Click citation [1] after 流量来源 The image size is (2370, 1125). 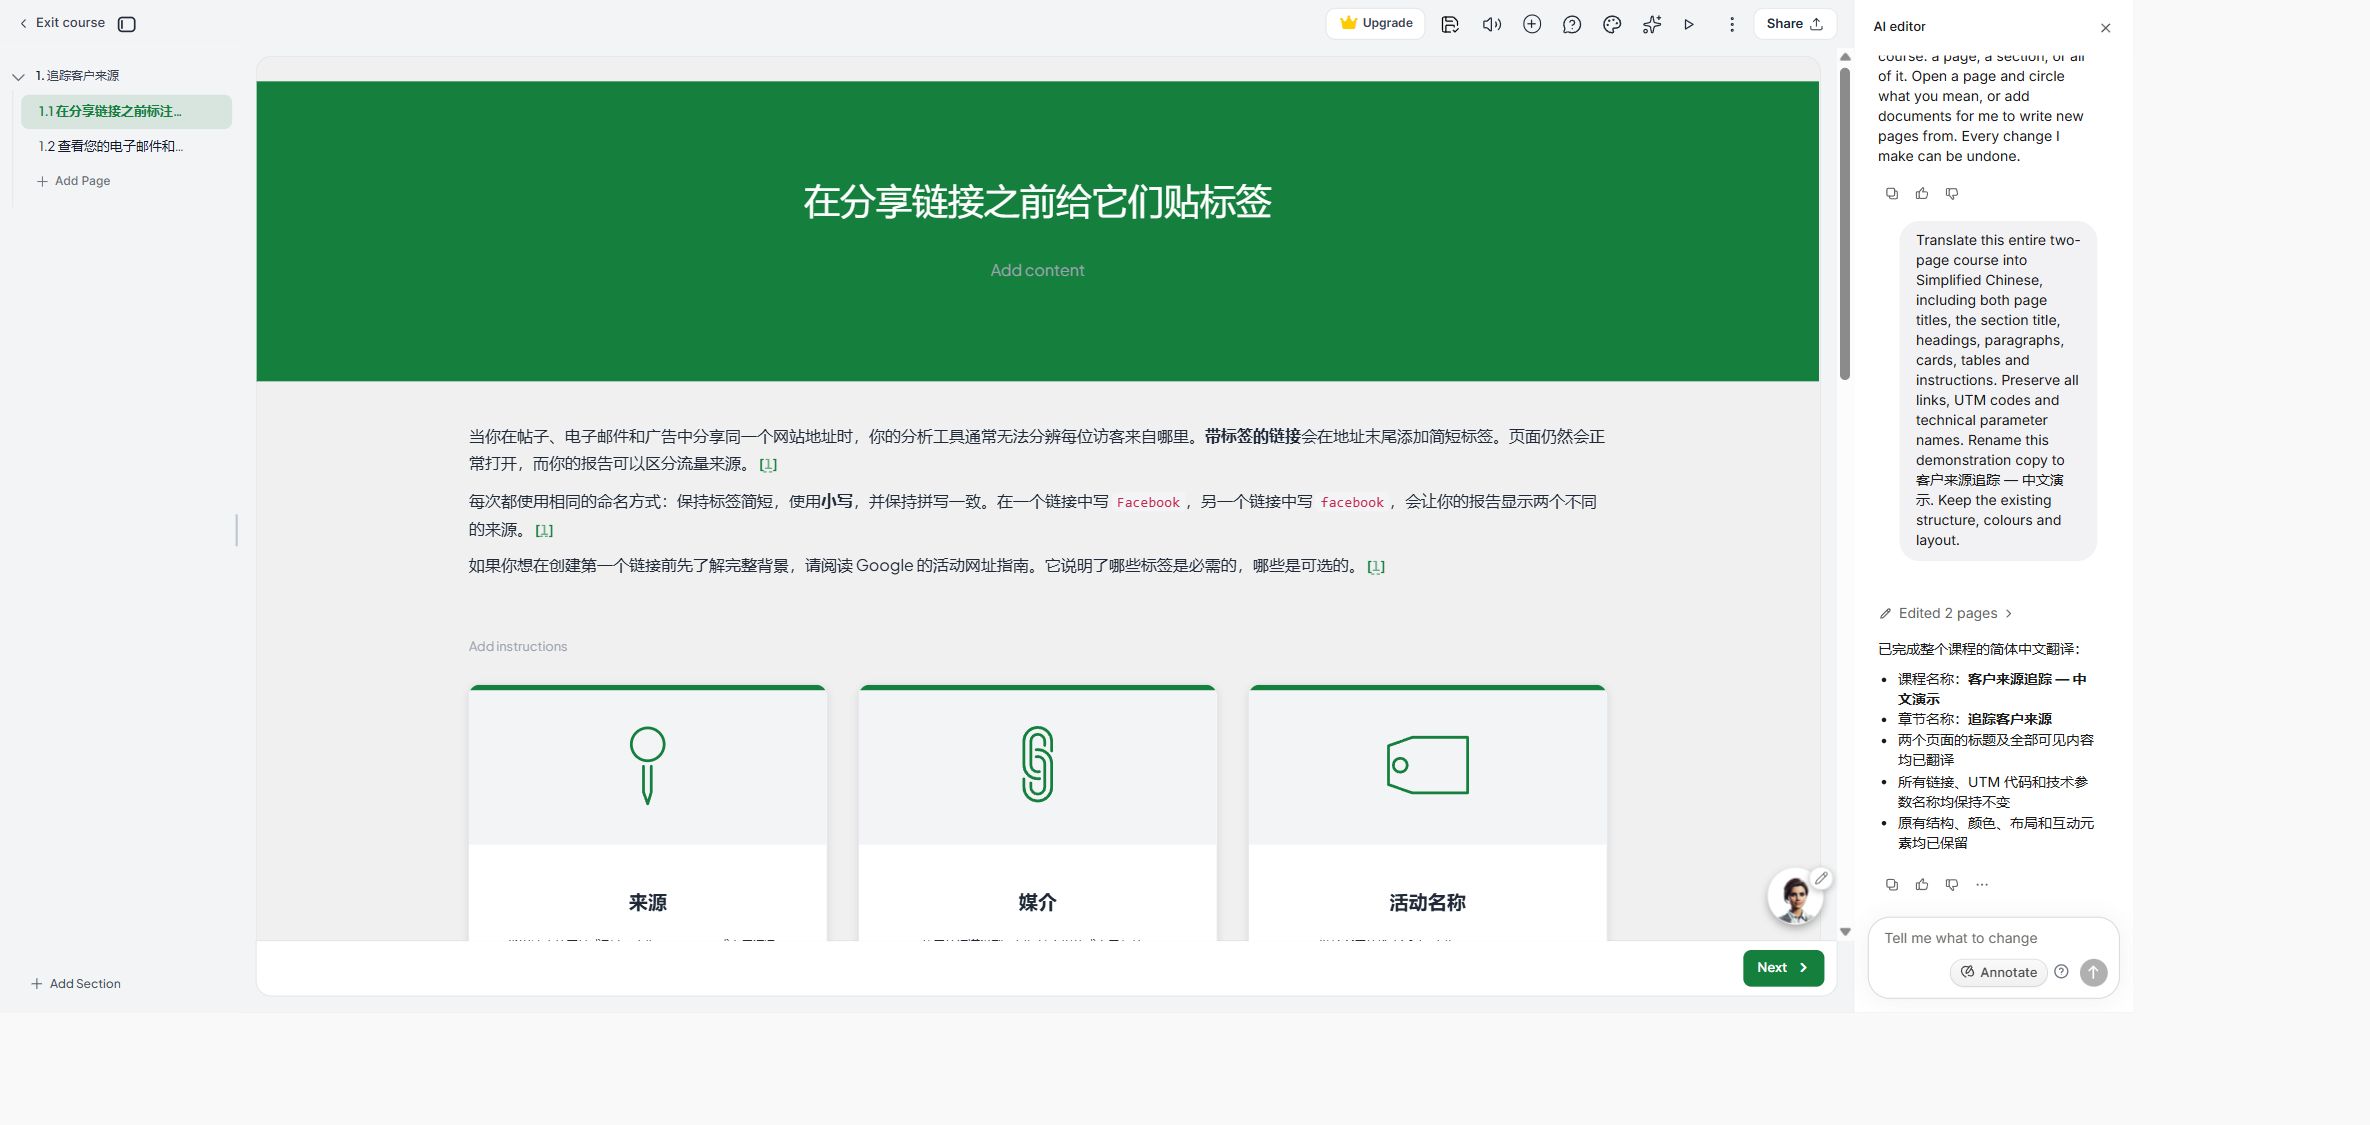[x=768, y=464]
